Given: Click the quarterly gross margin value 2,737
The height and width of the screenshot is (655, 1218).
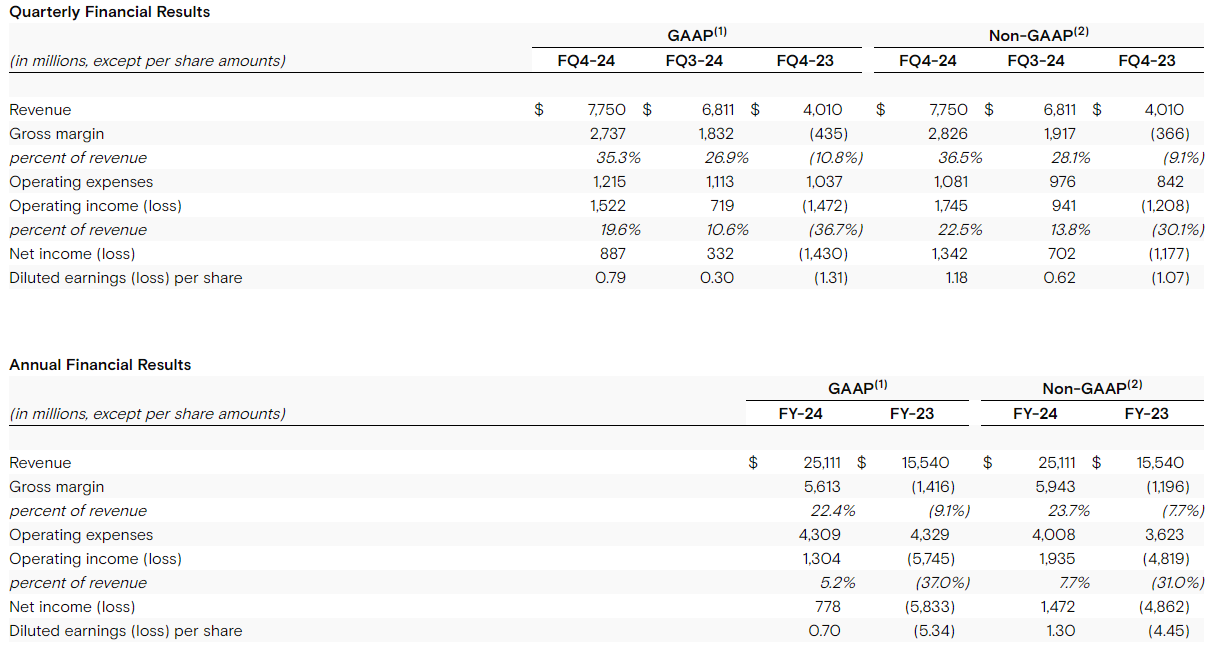Looking at the screenshot, I should pyautogui.click(x=610, y=134).
